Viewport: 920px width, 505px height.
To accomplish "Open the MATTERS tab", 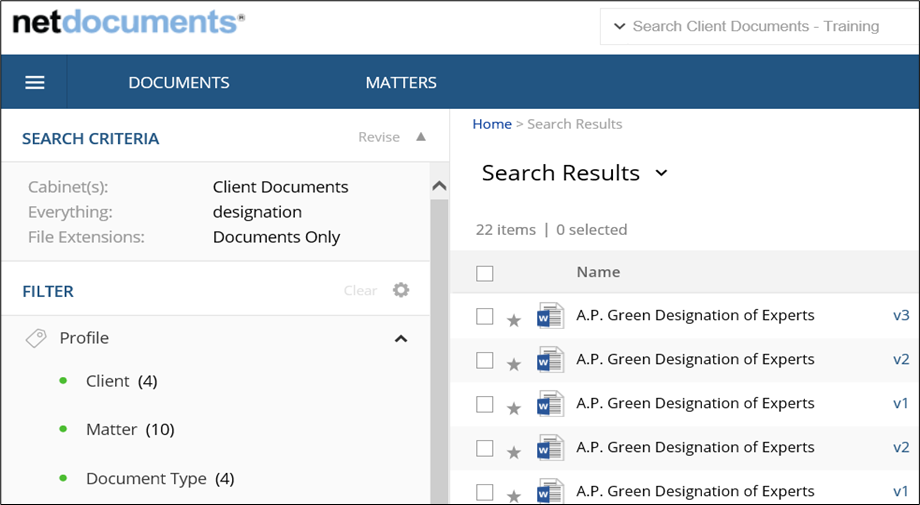I will click(x=401, y=83).
